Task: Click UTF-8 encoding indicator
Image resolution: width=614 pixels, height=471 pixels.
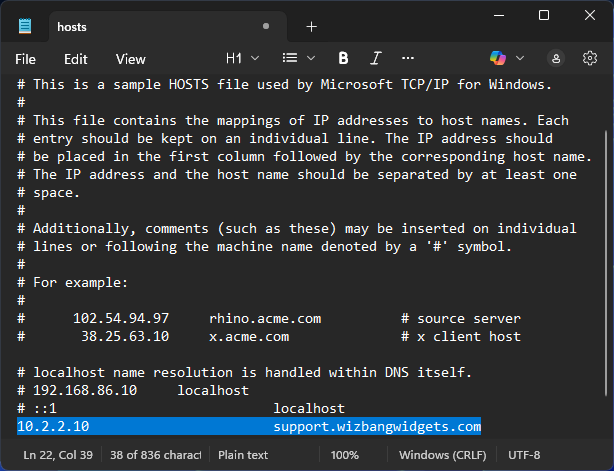Action: [524, 455]
